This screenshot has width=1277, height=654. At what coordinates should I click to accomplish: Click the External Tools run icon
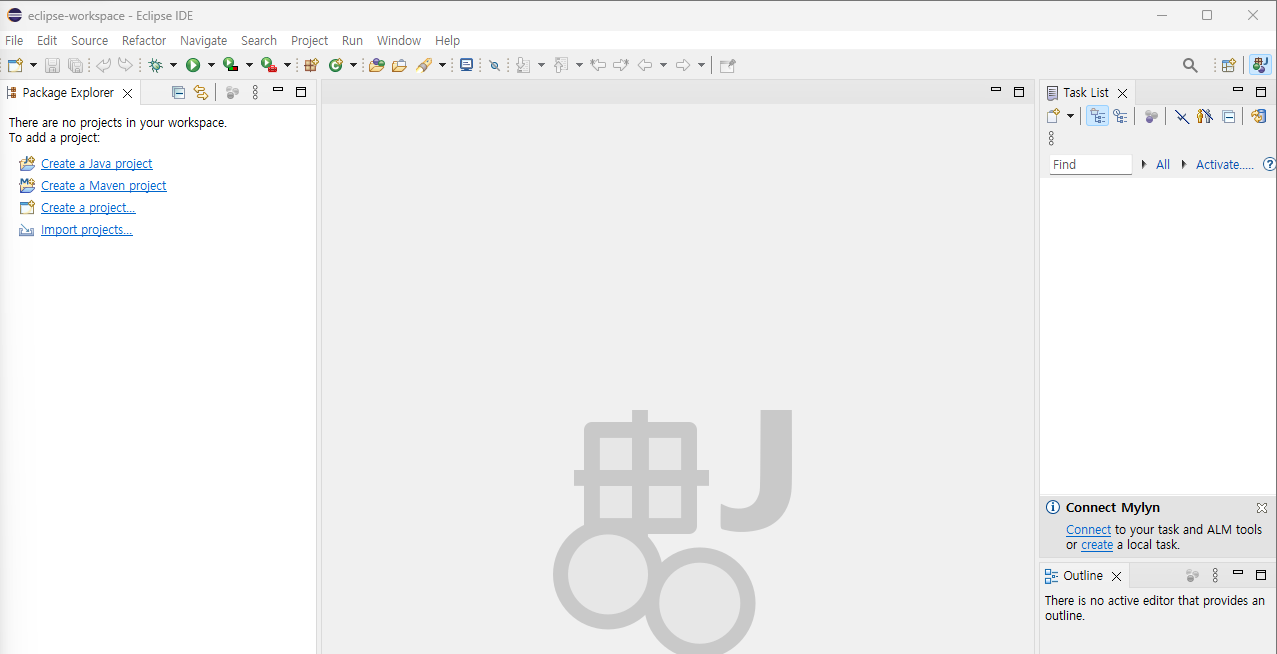(x=269, y=65)
